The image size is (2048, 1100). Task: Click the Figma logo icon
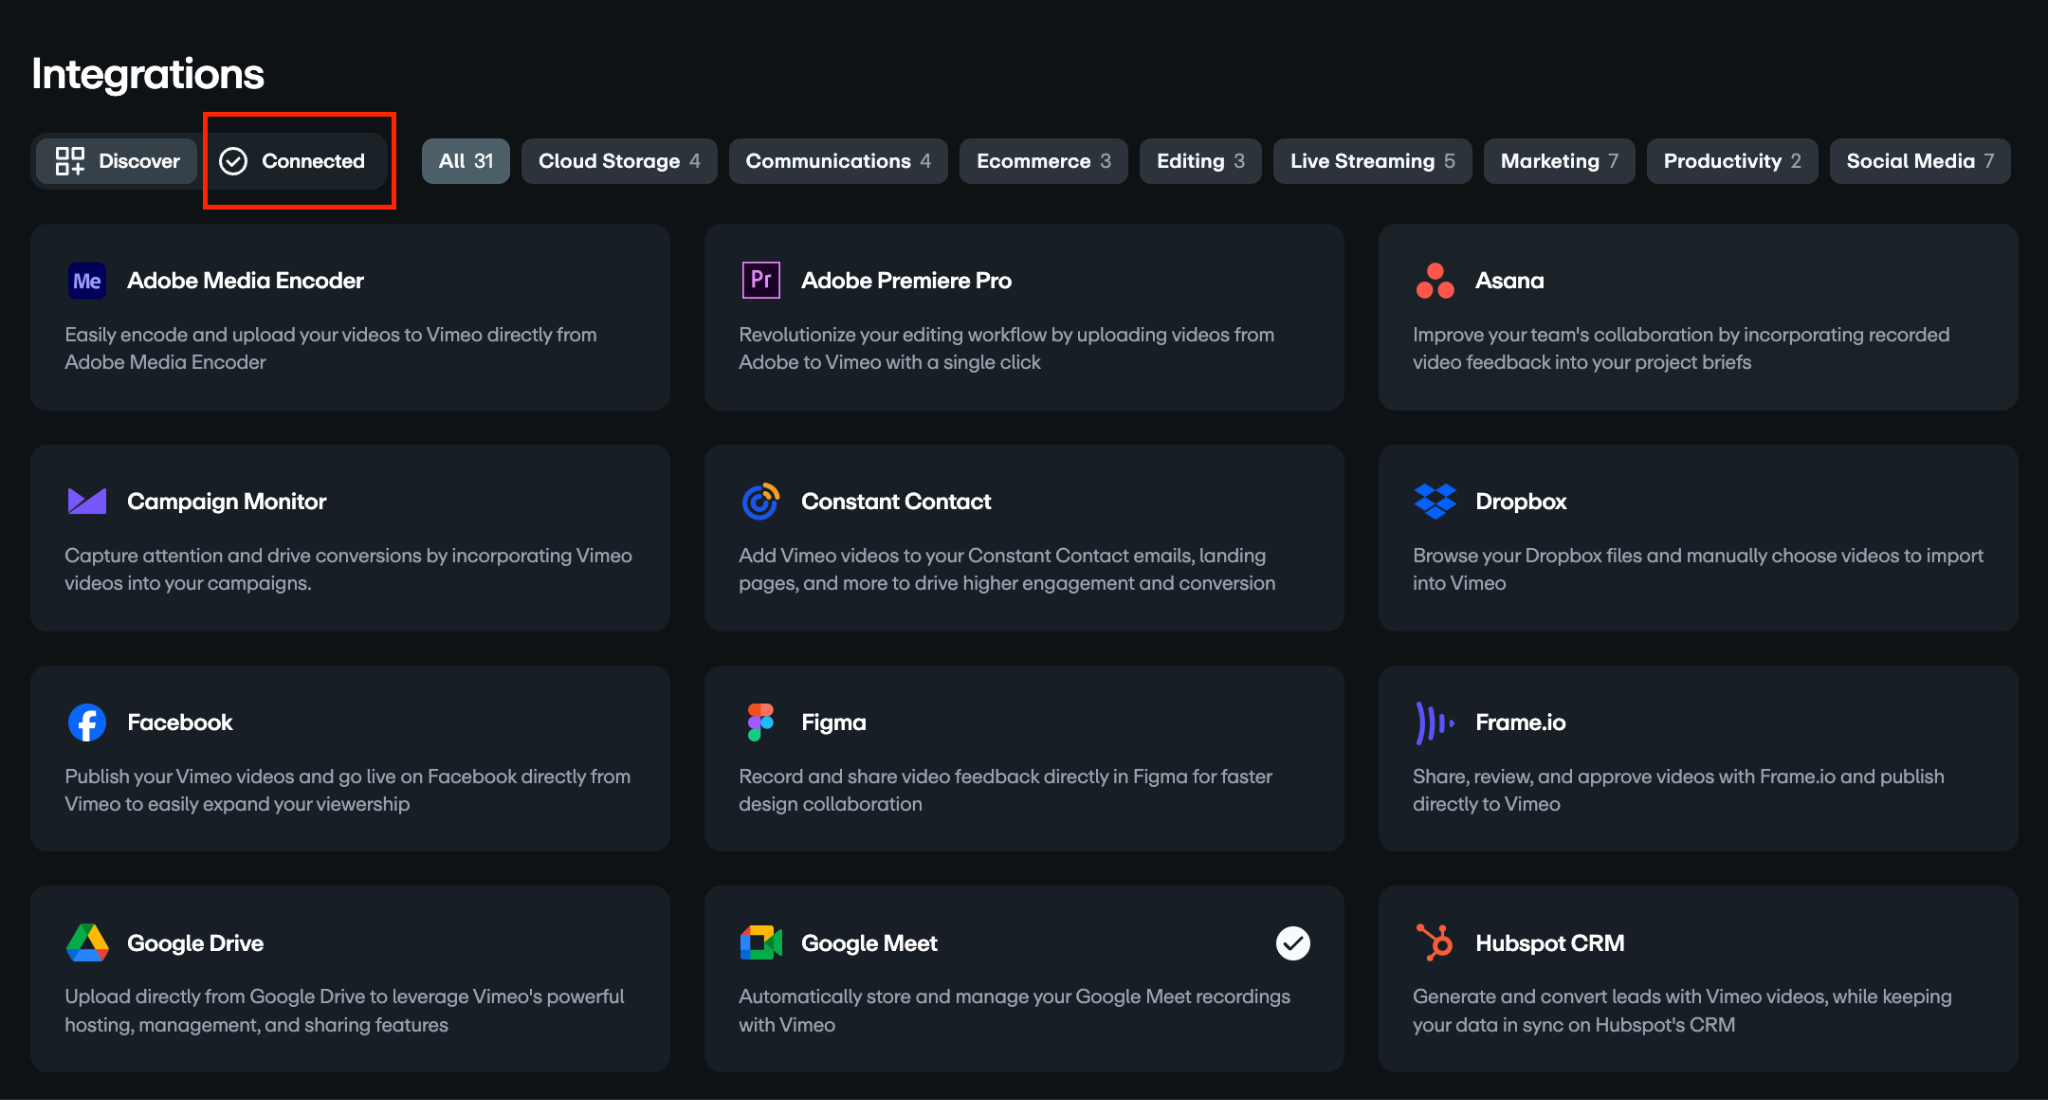point(760,722)
